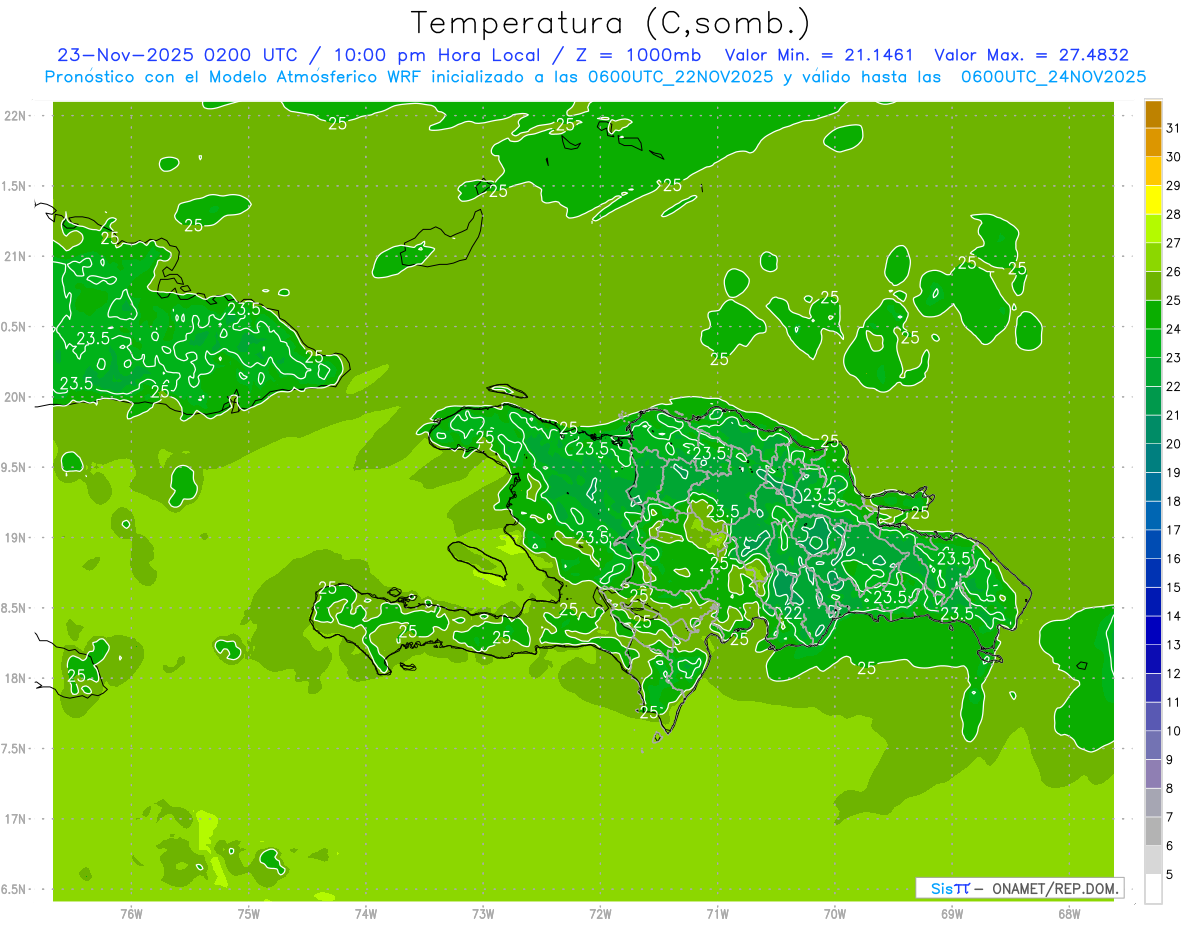Select the "Valor Max. = 27.4832" value
The width and height of the screenshot is (1200, 927).
point(1031,55)
